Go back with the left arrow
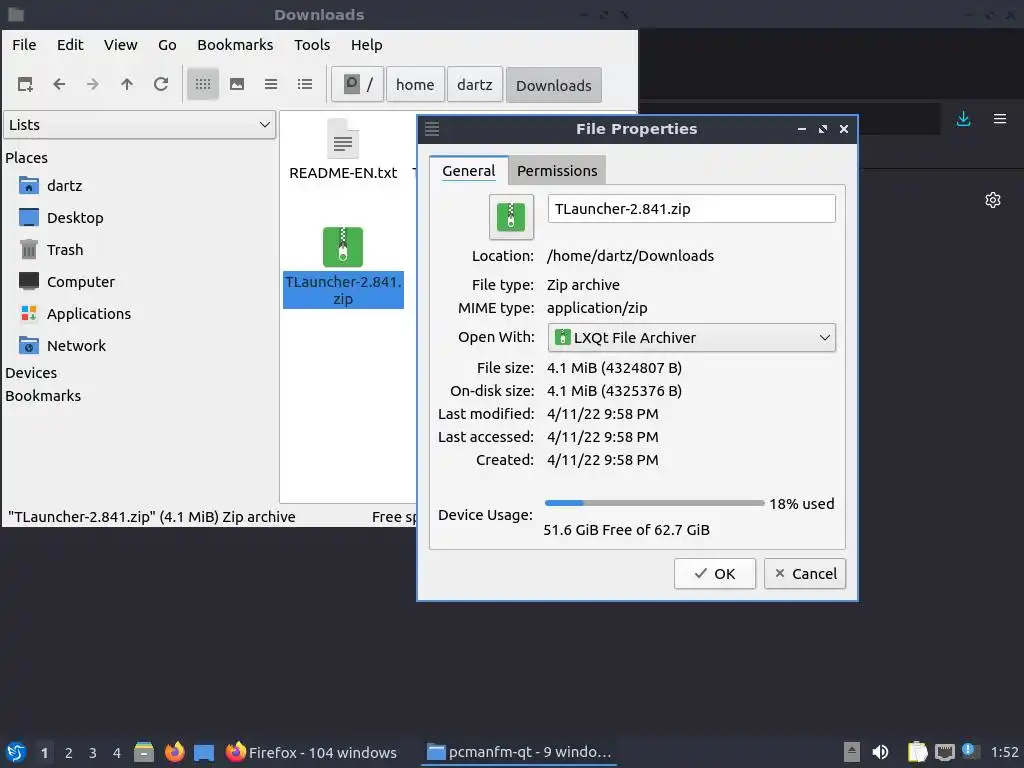 click(59, 84)
